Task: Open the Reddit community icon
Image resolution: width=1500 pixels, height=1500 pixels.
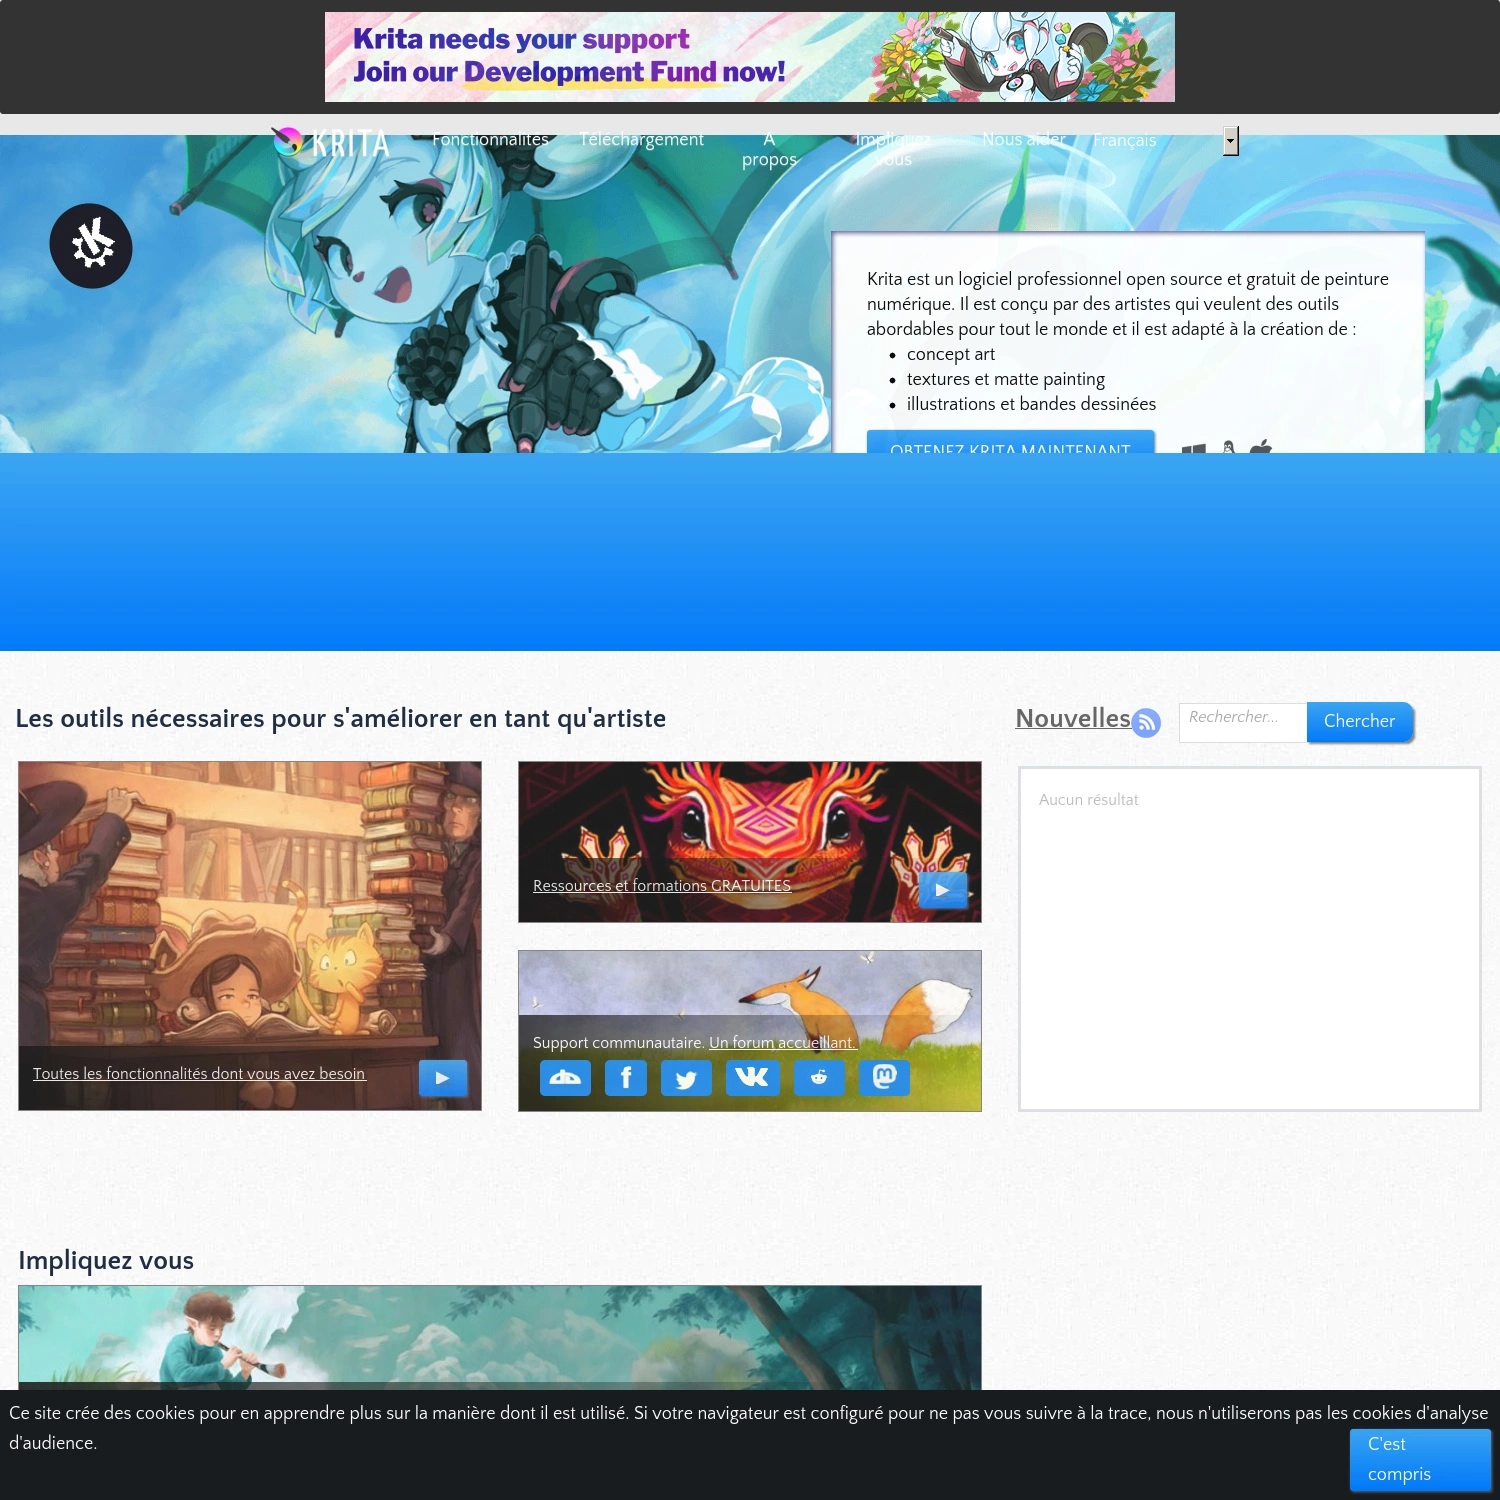Action: (x=819, y=1078)
